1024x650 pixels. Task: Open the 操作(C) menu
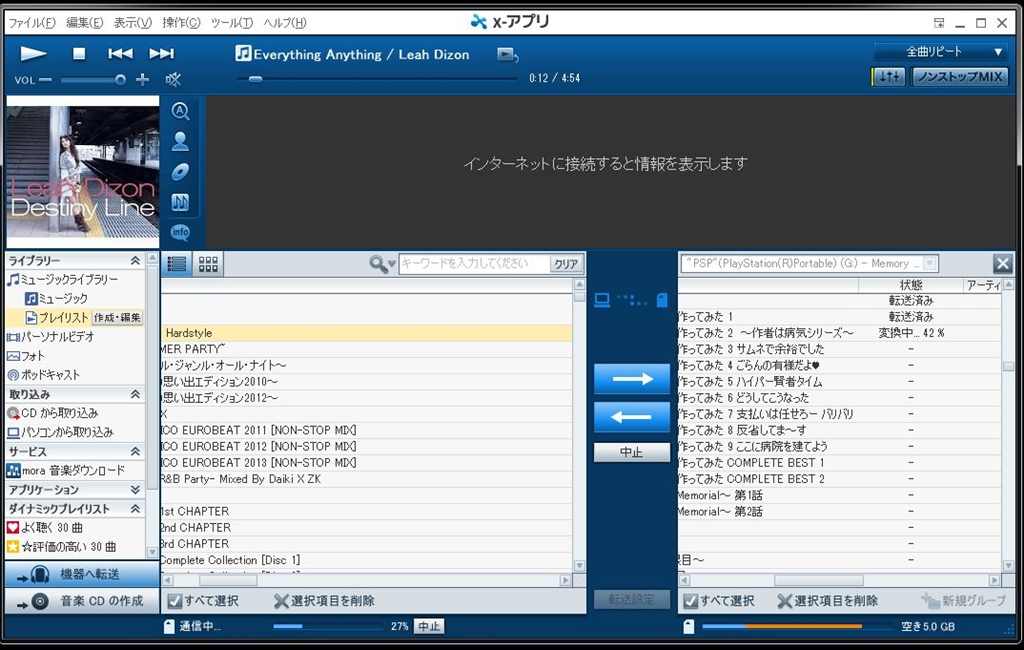tap(181, 23)
